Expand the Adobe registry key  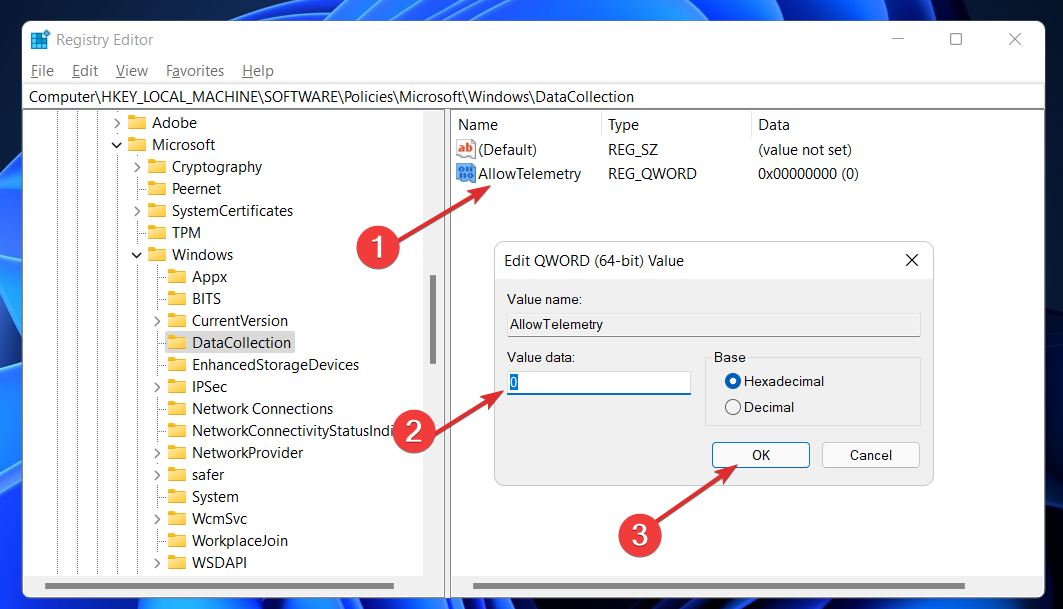117,123
